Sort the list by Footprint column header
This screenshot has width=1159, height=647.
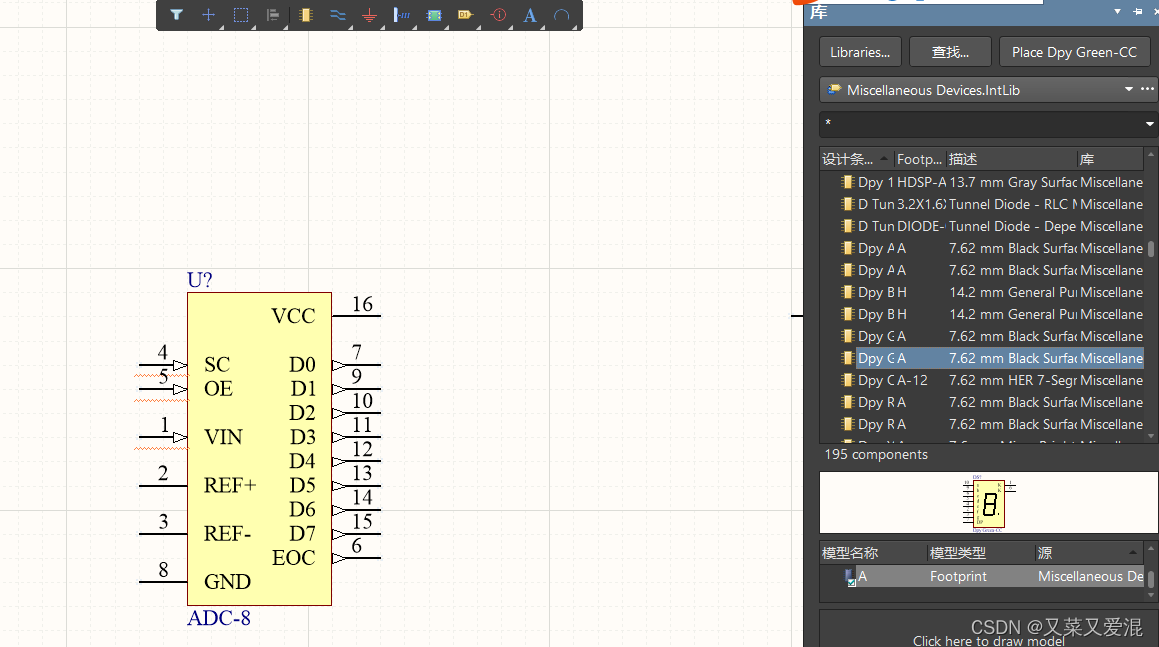point(919,159)
